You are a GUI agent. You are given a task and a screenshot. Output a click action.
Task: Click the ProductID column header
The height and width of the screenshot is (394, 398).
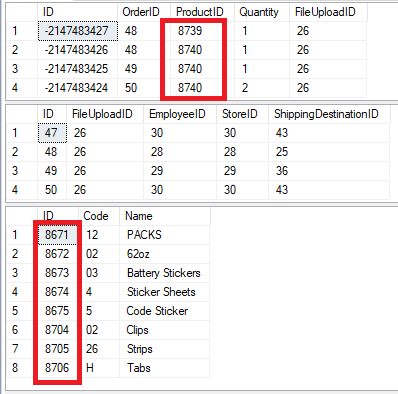pyautogui.click(x=202, y=12)
